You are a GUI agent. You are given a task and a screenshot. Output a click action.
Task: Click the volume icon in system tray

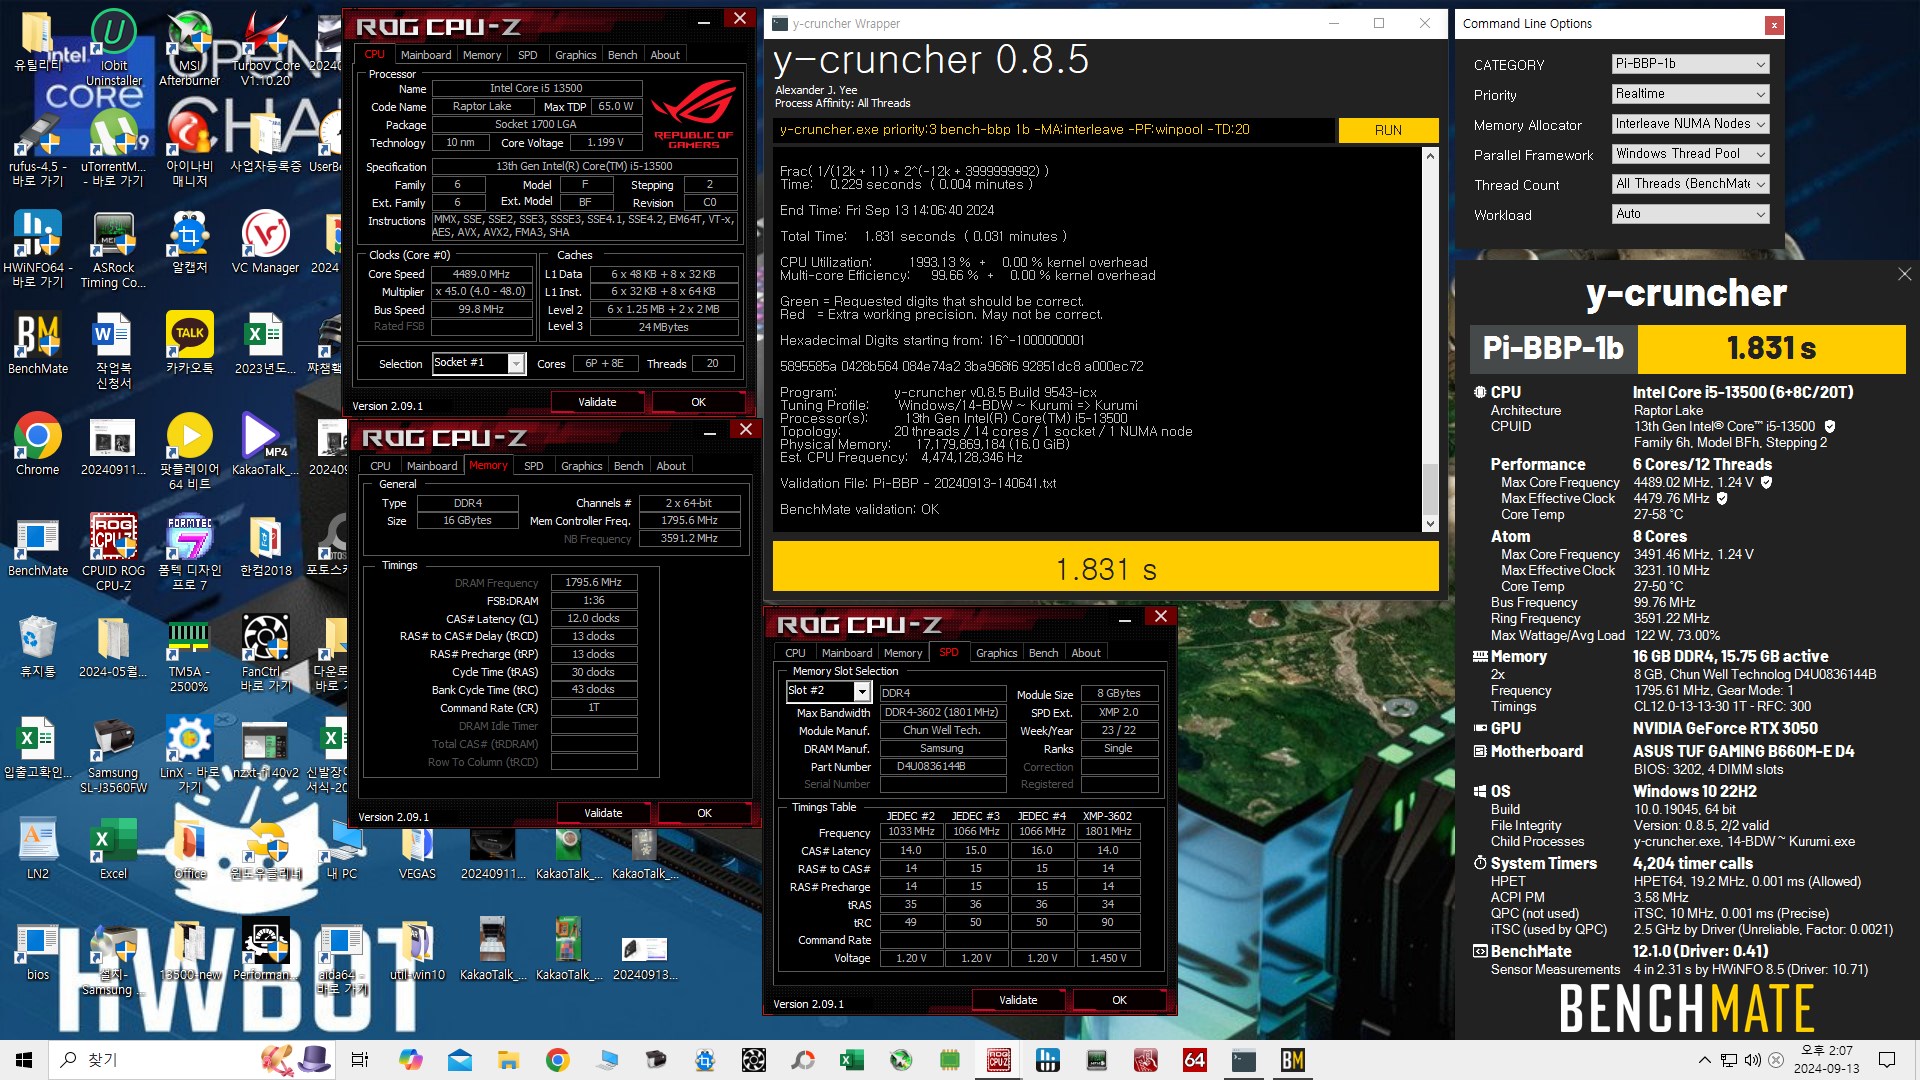coord(1752,1060)
